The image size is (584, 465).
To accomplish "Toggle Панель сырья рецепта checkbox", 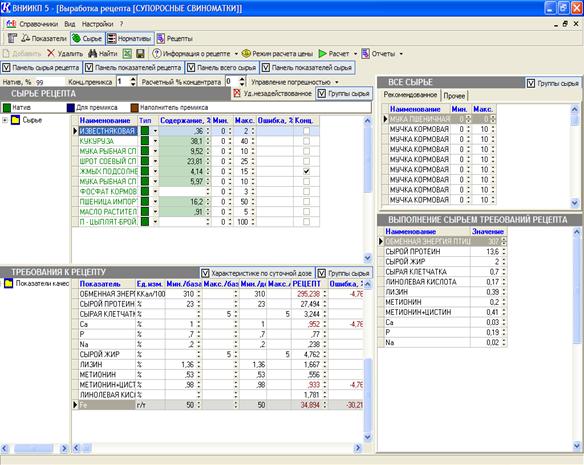I will pos(6,68).
